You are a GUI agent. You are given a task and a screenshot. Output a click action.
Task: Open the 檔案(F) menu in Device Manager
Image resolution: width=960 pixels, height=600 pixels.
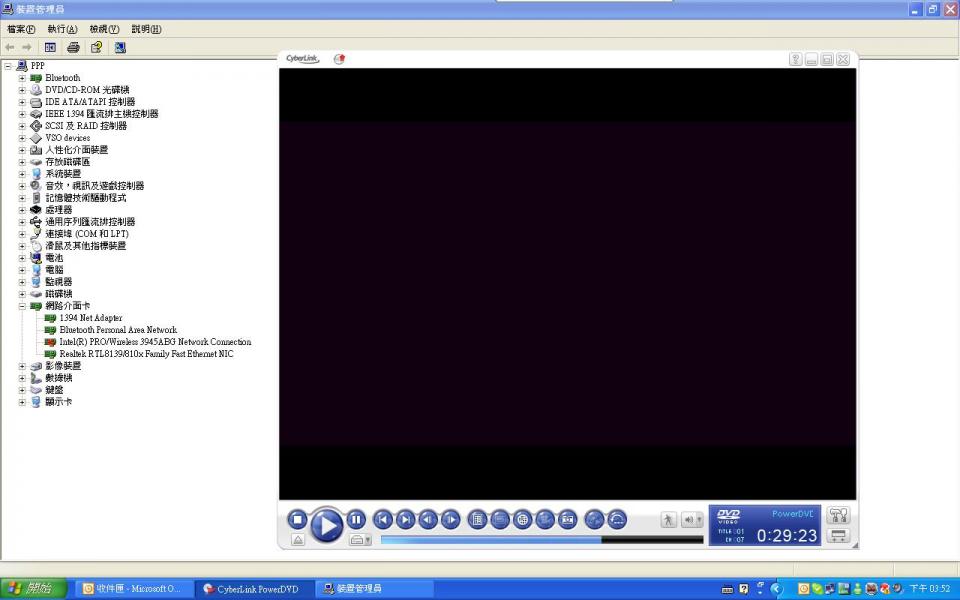coord(21,29)
